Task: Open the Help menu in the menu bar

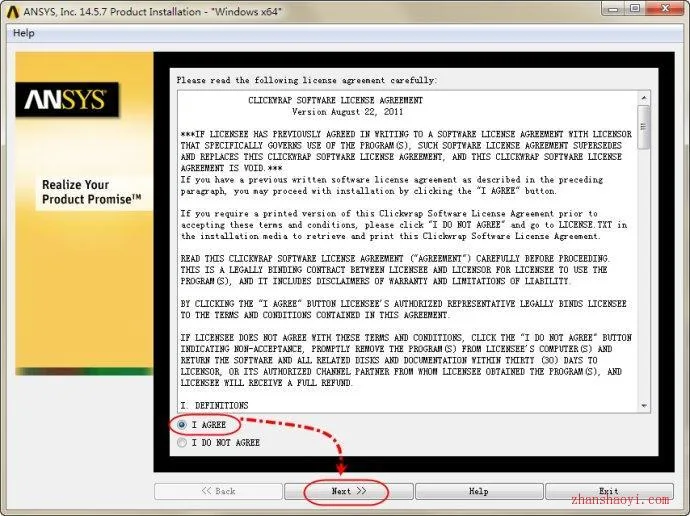Action: coord(24,33)
